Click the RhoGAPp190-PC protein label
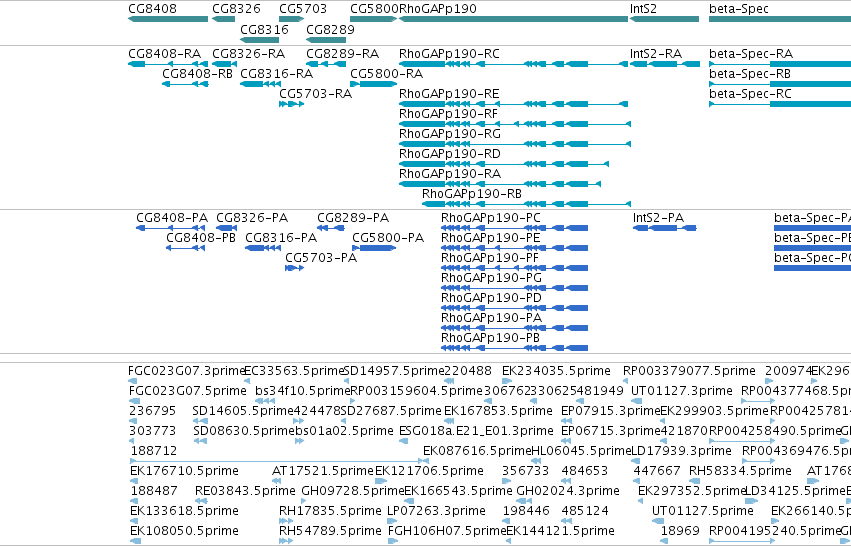Screen dimensions: 851x546 coord(491,218)
